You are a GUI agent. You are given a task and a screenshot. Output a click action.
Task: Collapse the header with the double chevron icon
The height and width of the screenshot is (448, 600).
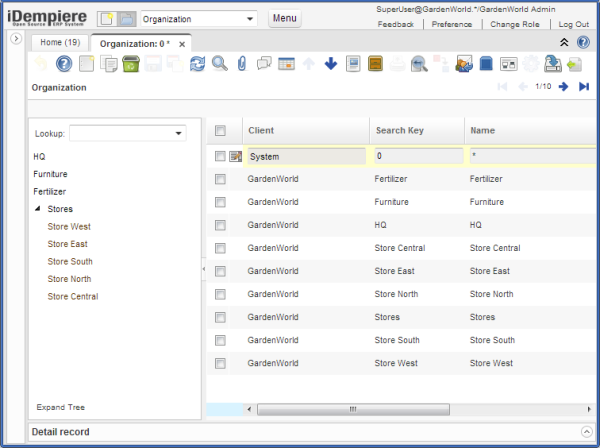(x=564, y=42)
